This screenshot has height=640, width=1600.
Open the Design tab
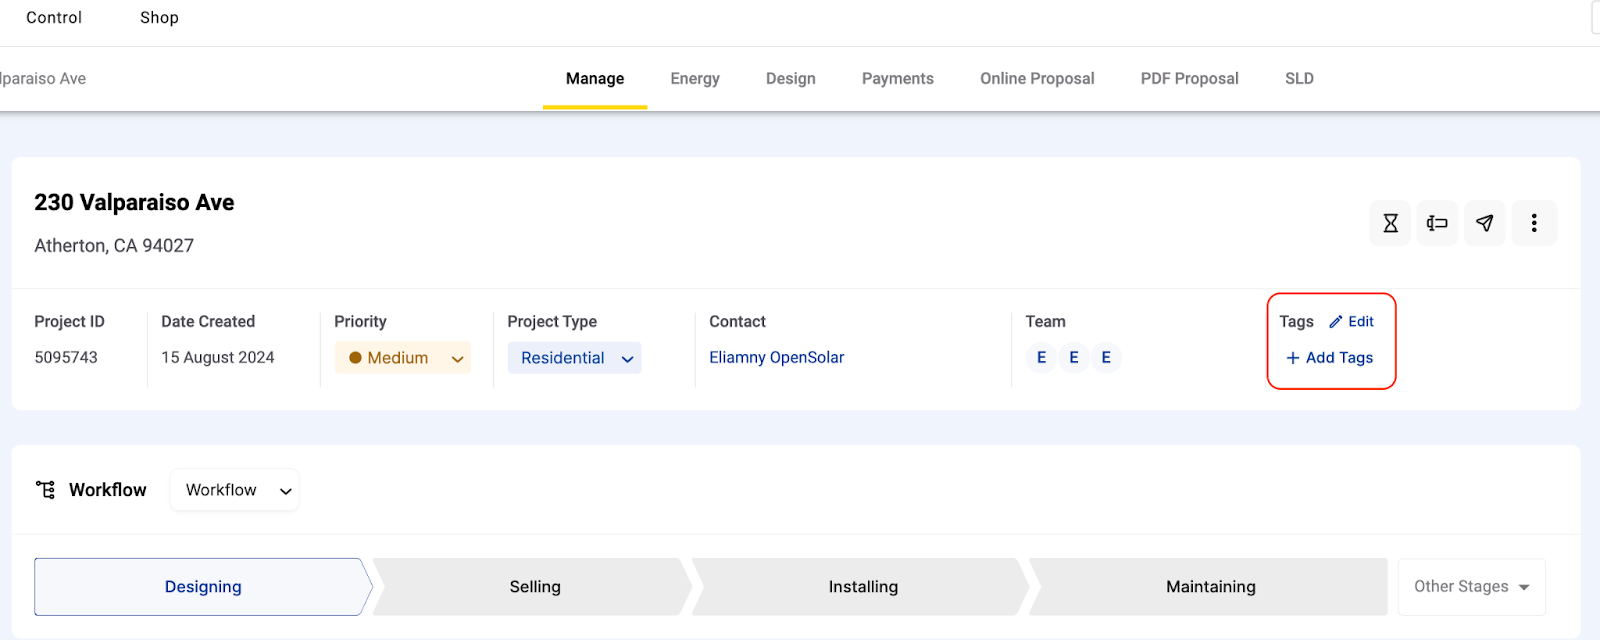pos(790,79)
